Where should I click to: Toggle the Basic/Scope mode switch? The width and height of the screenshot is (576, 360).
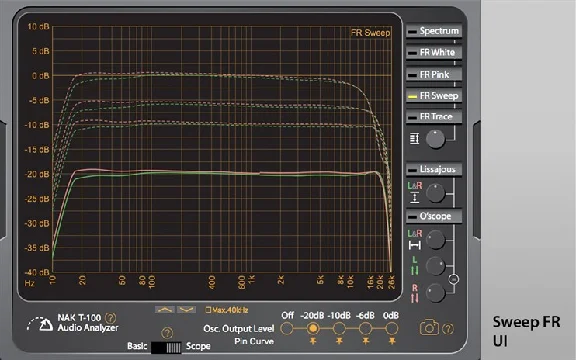coord(166,347)
